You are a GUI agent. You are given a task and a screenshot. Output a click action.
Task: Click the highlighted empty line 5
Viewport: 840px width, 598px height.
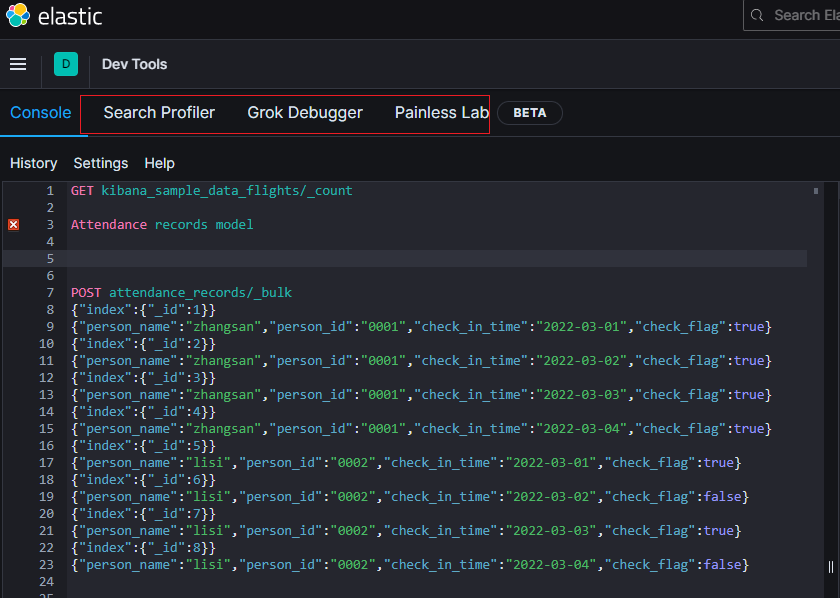(x=400, y=259)
